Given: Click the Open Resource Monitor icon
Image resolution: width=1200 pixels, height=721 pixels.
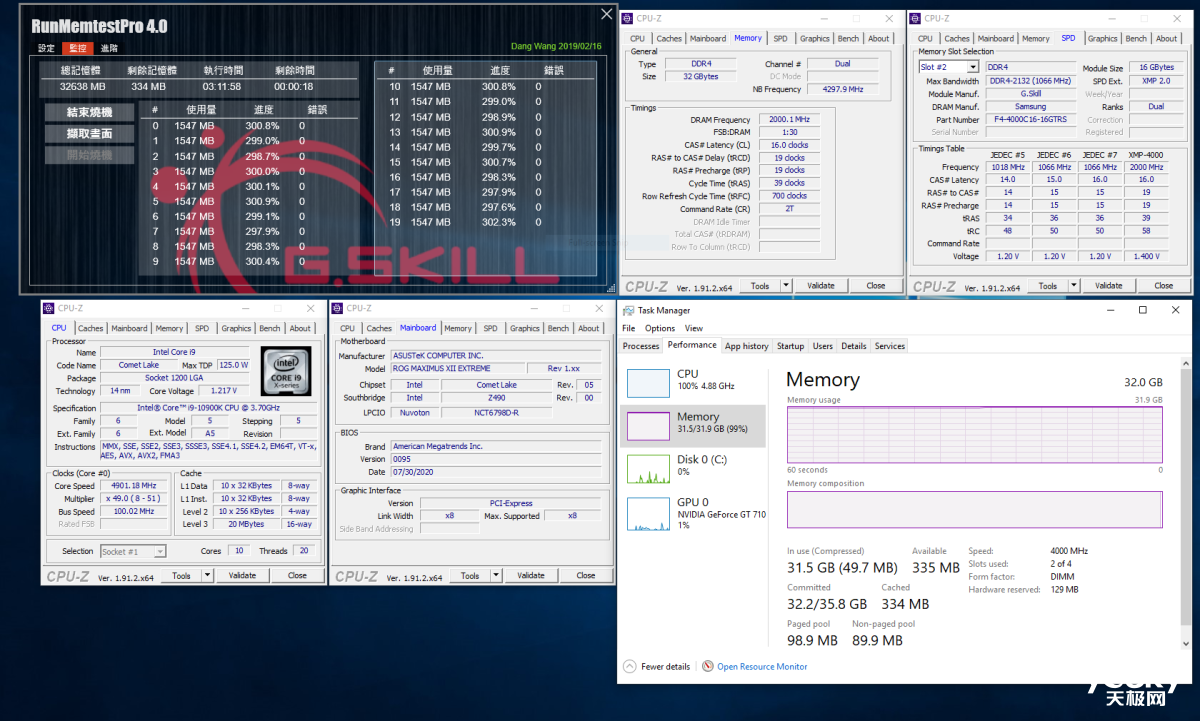Looking at the screenshot, I should 708,666.
